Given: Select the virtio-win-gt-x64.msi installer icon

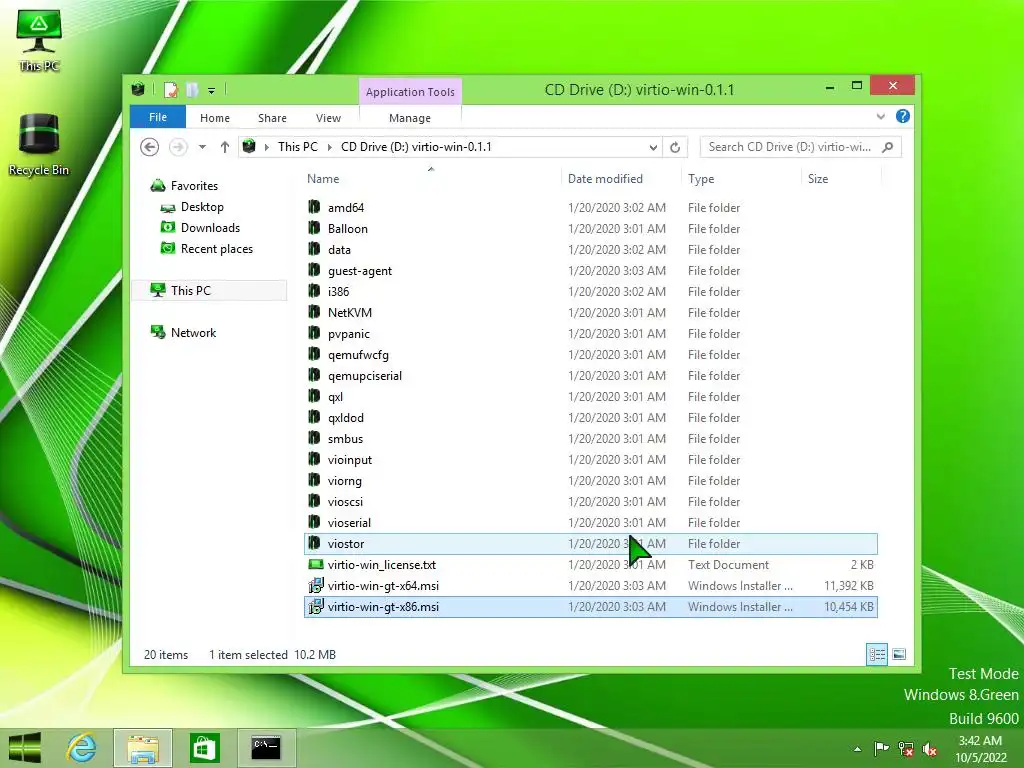Looking at the screenshot, I should 315,585.
